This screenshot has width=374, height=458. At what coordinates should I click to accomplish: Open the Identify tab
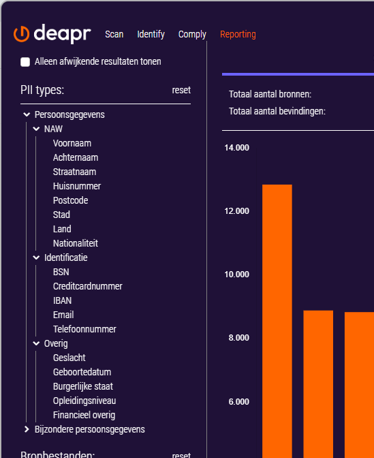coord(151,34)
